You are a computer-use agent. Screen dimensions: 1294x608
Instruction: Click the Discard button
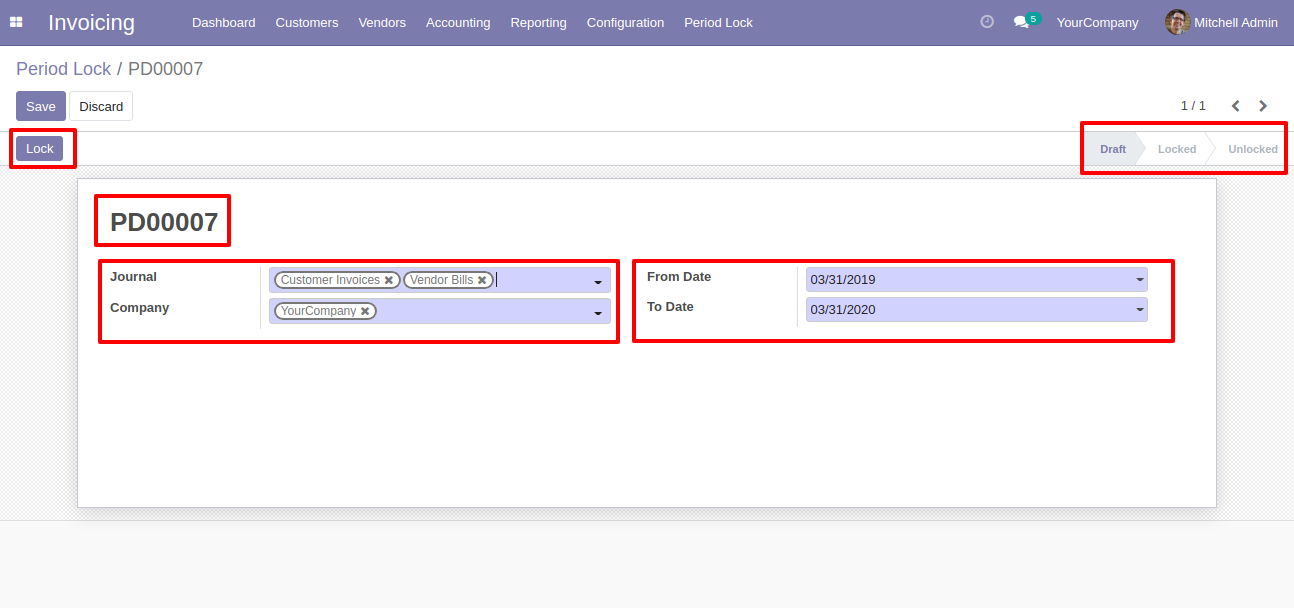101,106
